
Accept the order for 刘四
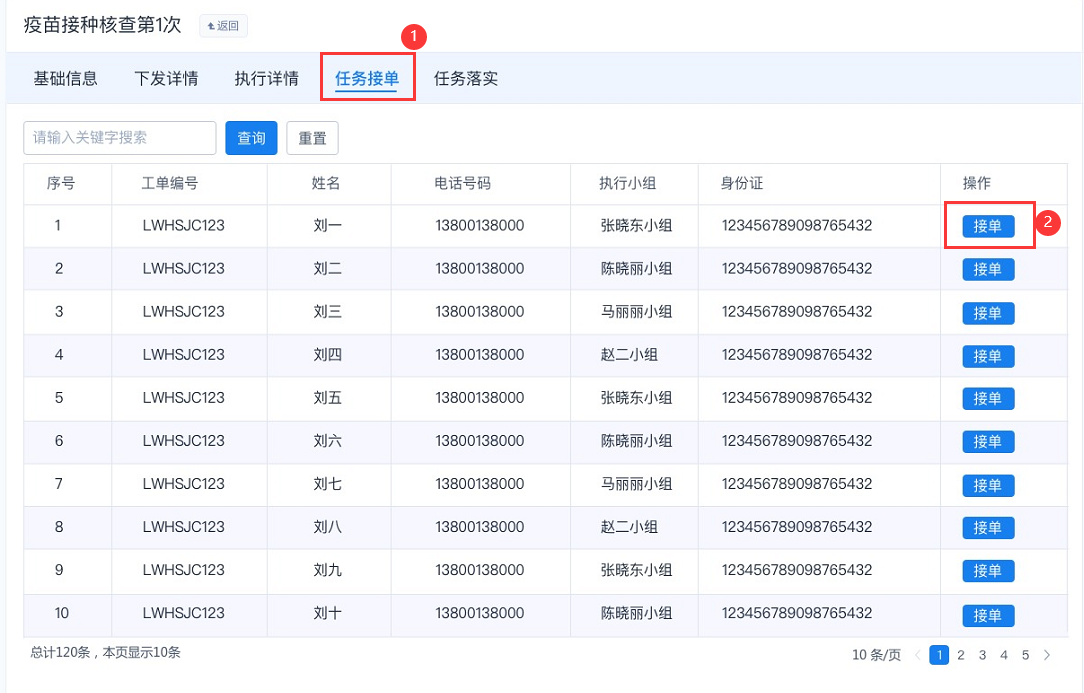click(988, 356)
